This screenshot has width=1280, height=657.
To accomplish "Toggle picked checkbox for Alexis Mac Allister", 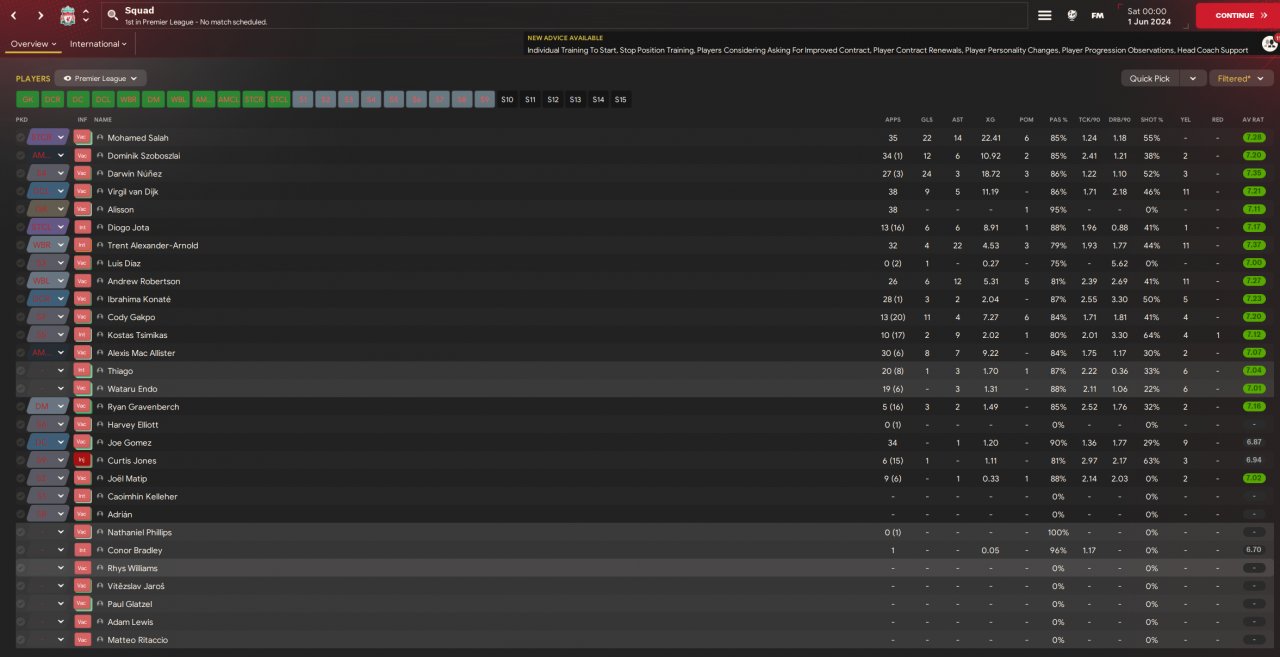I will [x=21, y=353].
